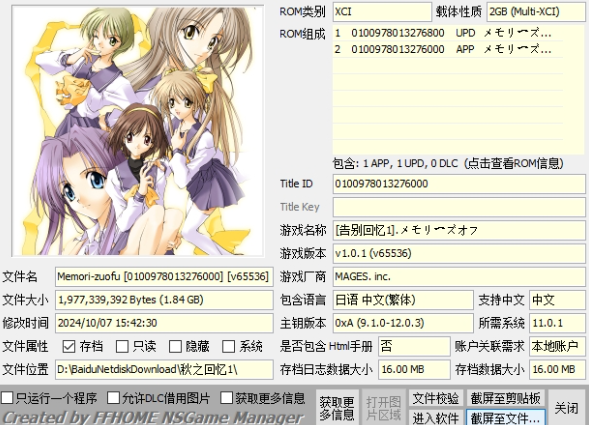Click the ROM类别 field showing XCI
The width and height of the screenshot is (589, 425).
click(x=382, y=12)
